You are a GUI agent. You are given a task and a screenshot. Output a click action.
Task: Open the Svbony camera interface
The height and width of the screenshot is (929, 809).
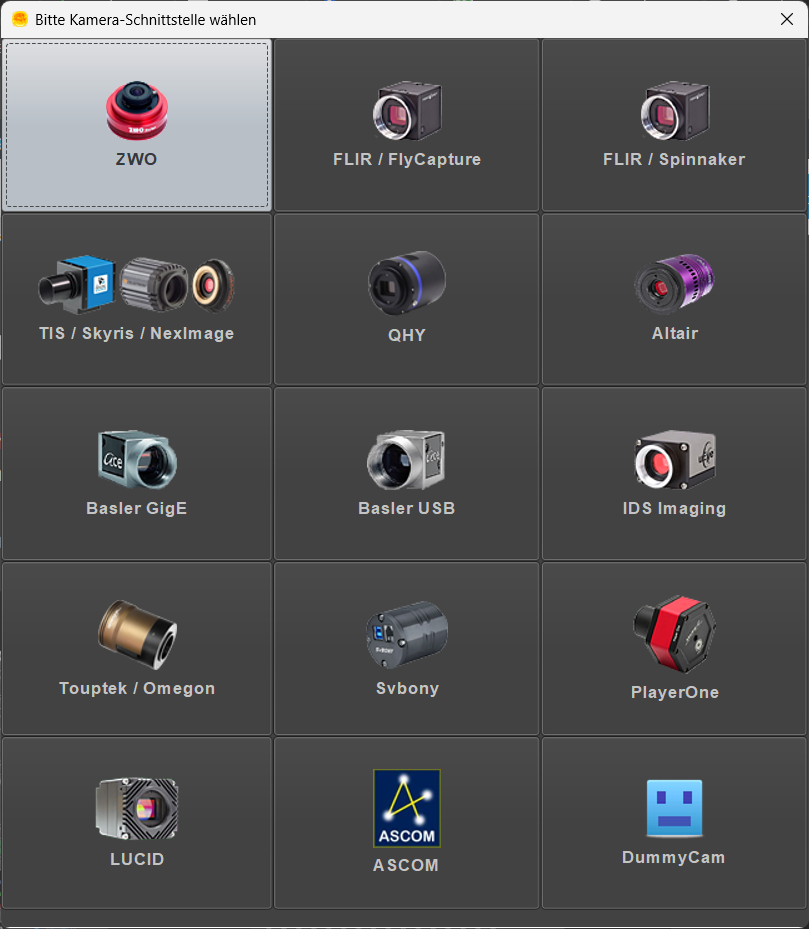point(407,649)
